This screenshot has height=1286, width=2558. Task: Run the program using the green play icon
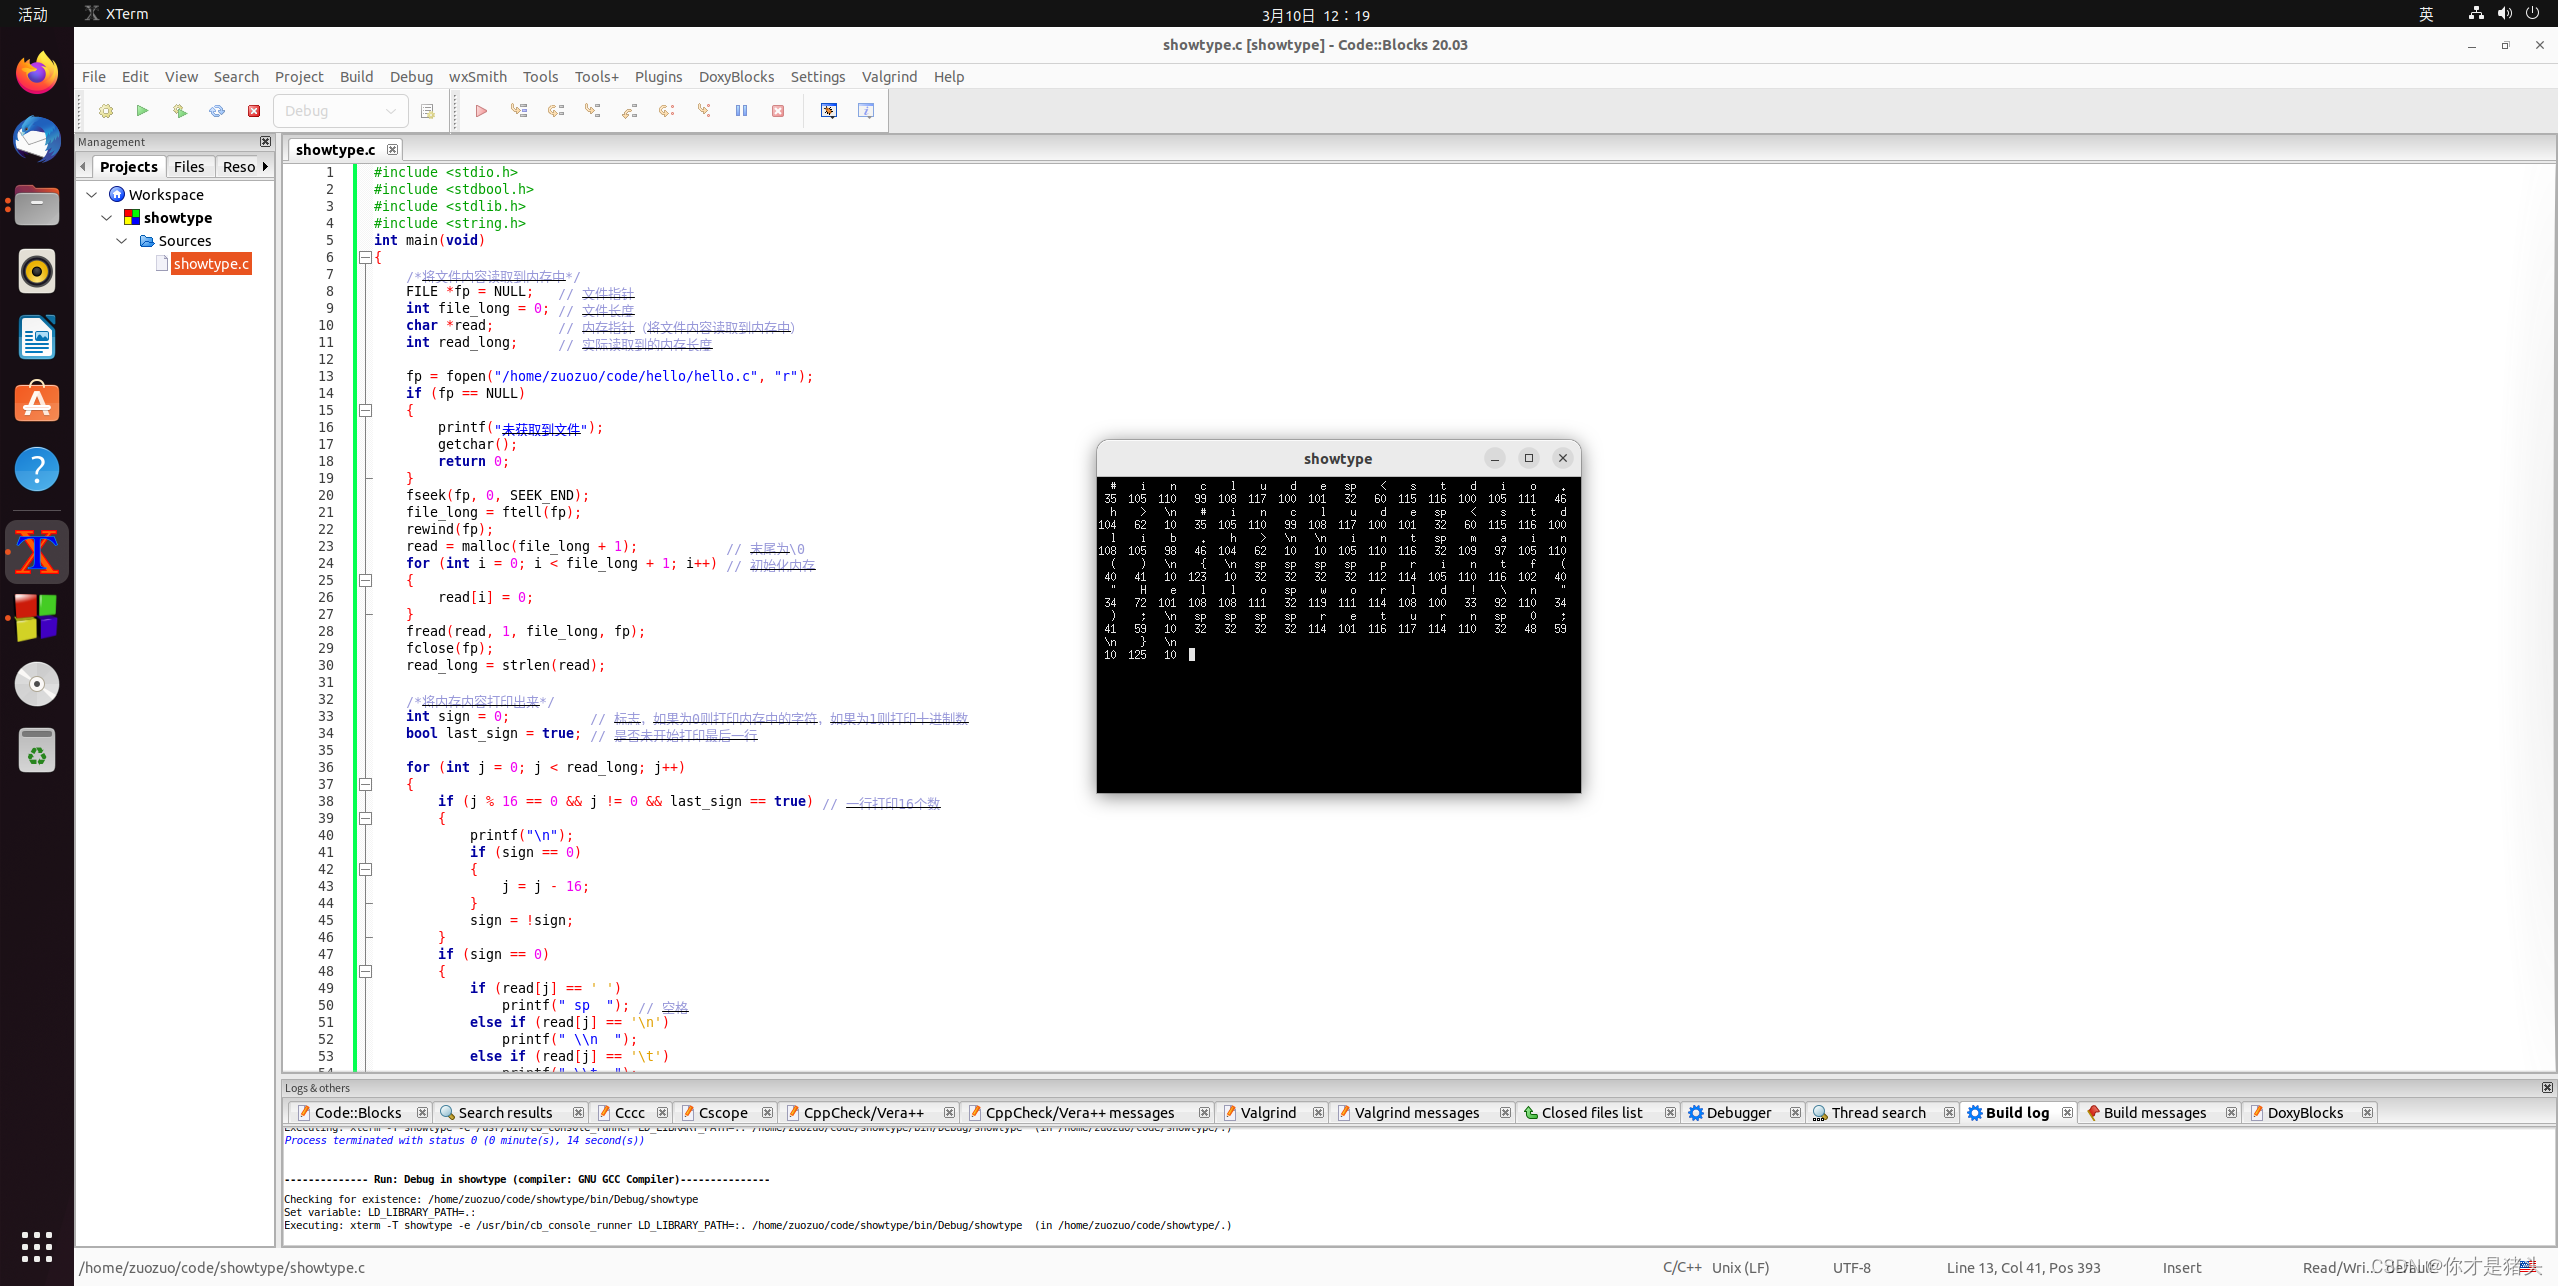[142, 110]
